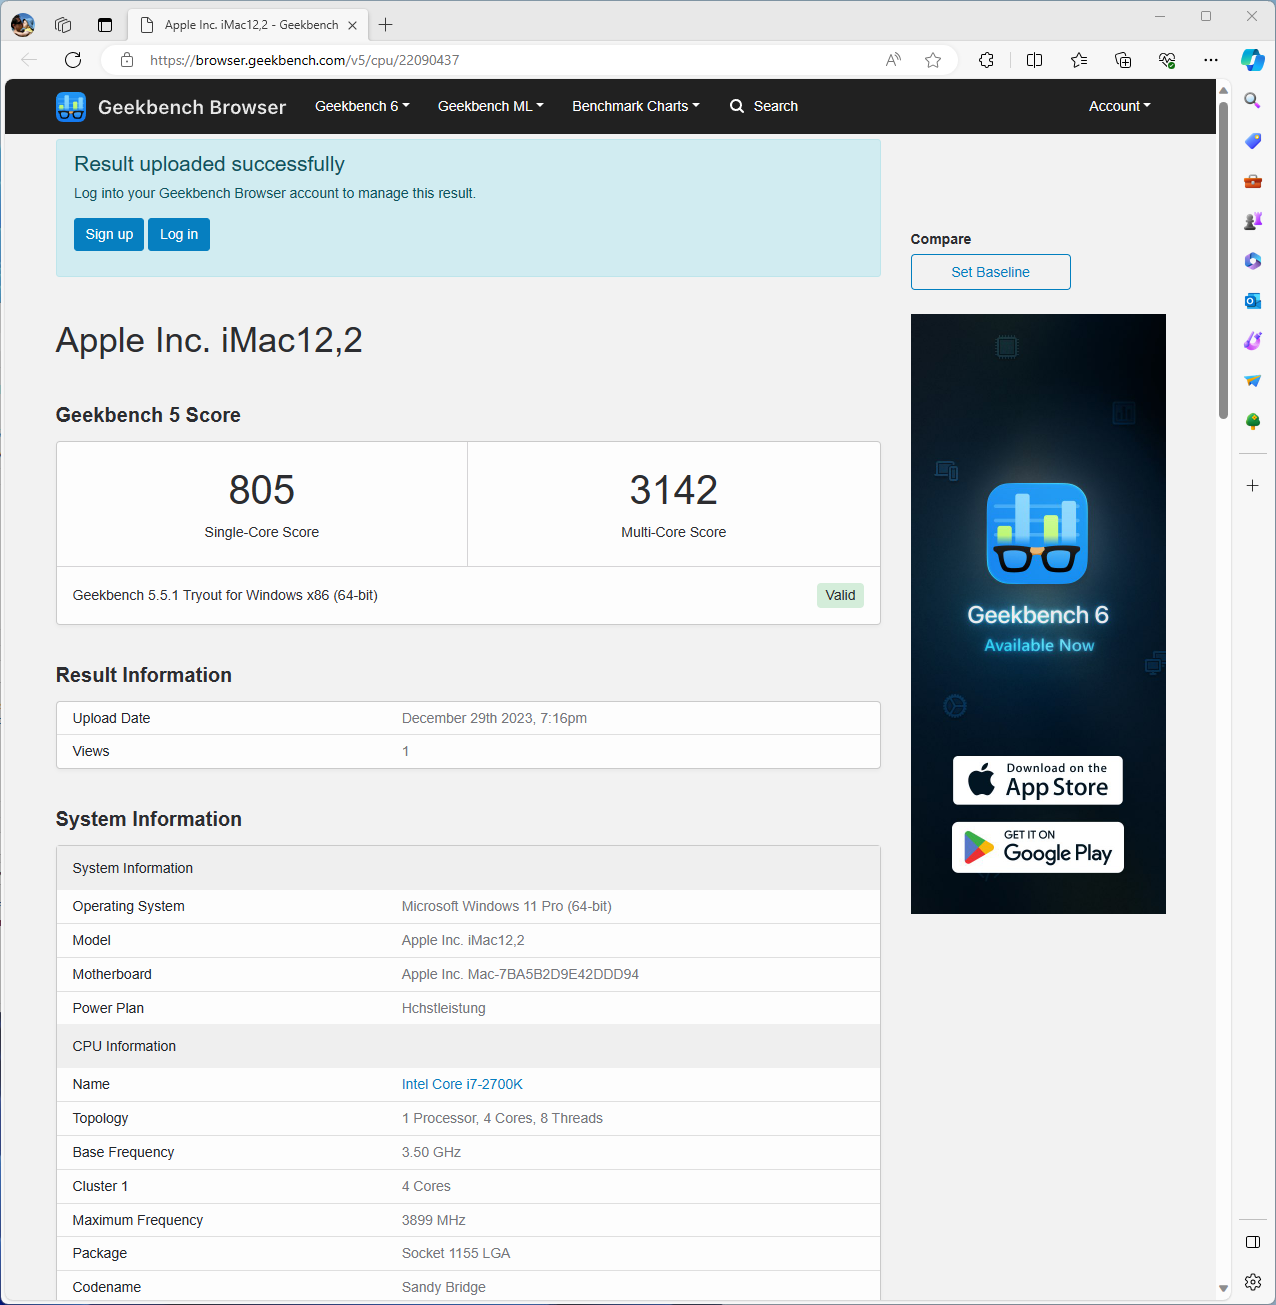Open the Intel Core i7-2700K link
The height and width of the screenshot is (1305, 1276).
click(x=462, y=1084)
